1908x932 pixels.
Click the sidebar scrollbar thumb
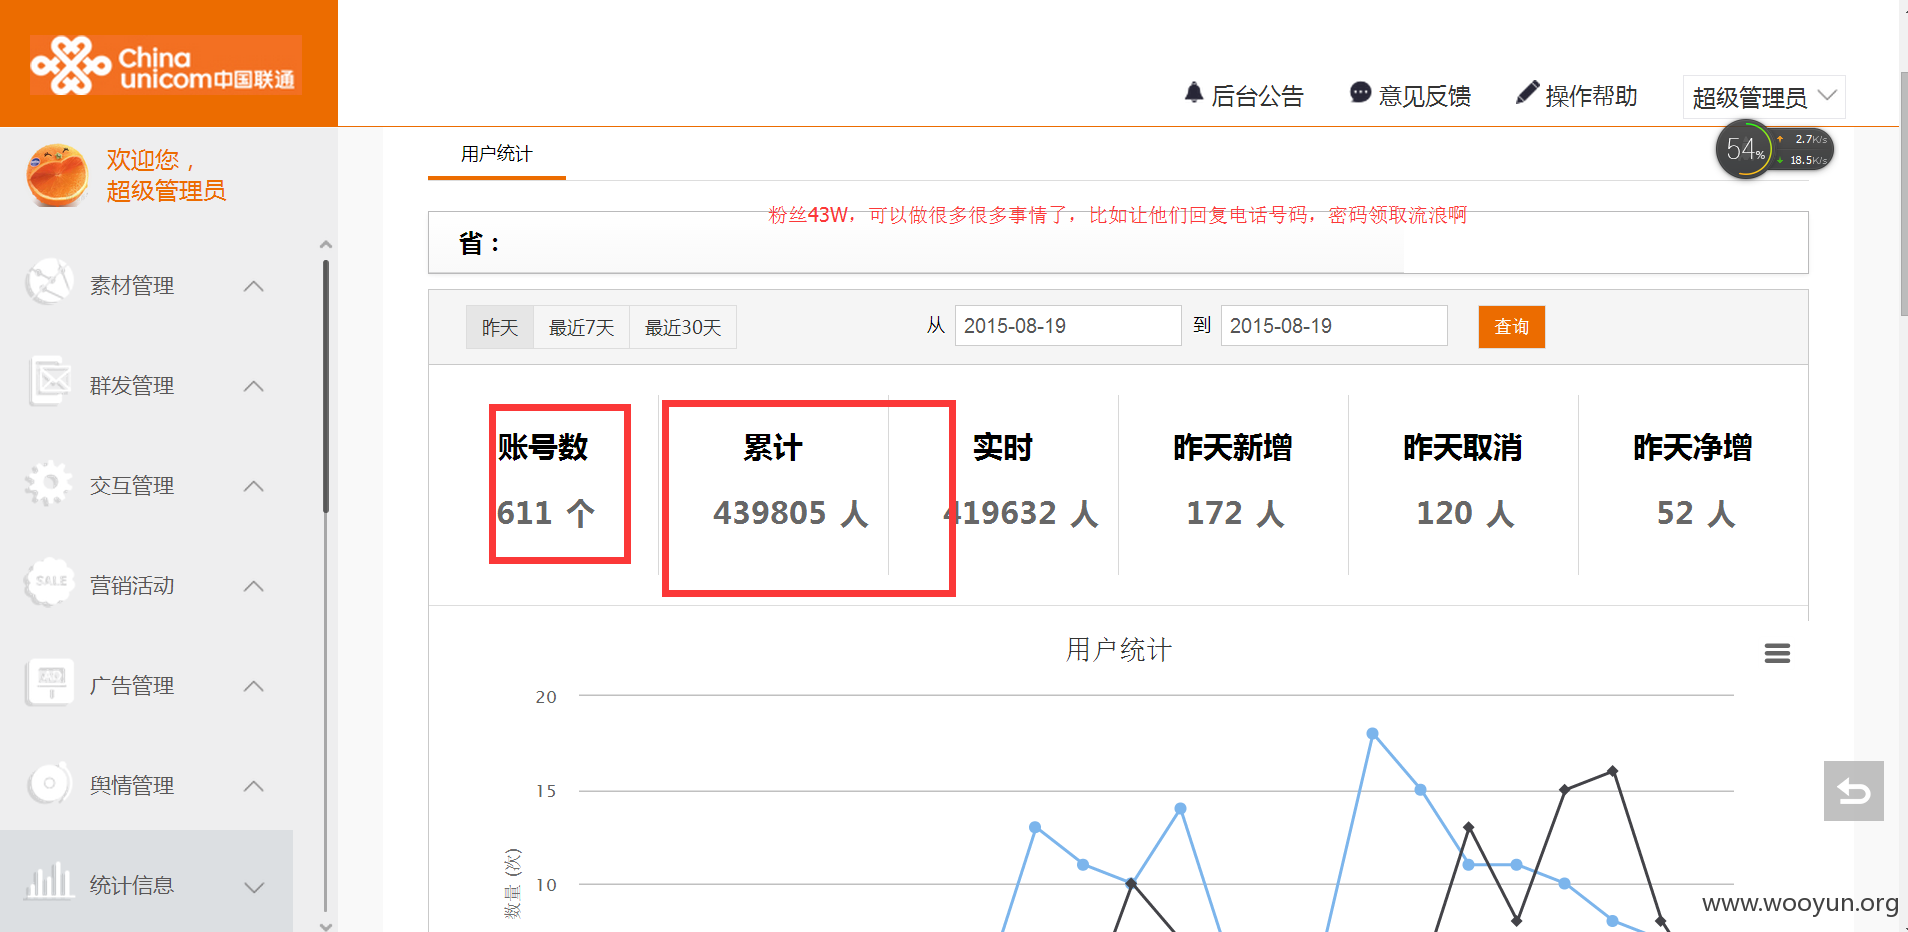coord(326,386)
